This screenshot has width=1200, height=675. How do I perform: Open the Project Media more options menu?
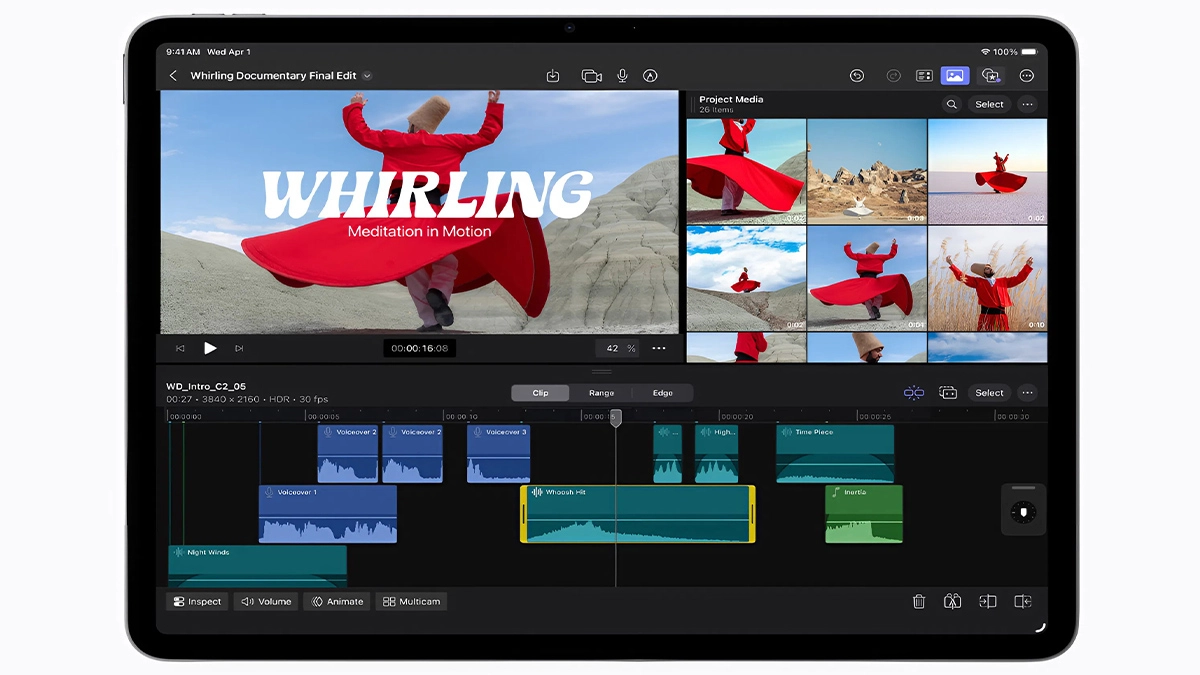pyautogui.click(x=1027, y=104)
